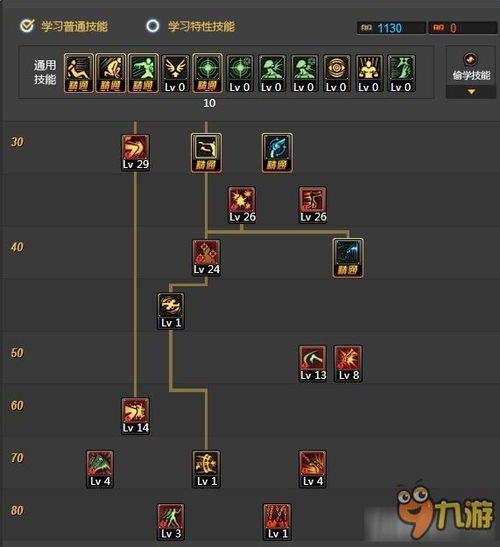This screenshot has width=500, height=547.
Task: Click the Lv 24 skill icon at level 40
Action: tap(207, 258)
